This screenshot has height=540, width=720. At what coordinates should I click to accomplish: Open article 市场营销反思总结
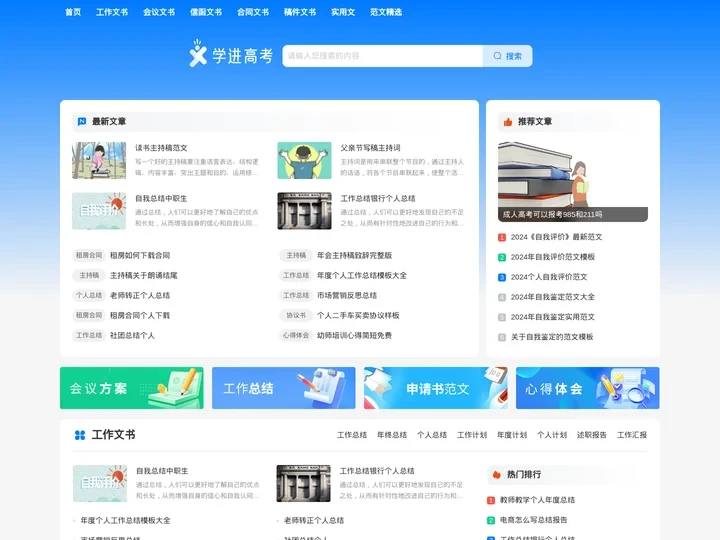(x=347, y=295)
